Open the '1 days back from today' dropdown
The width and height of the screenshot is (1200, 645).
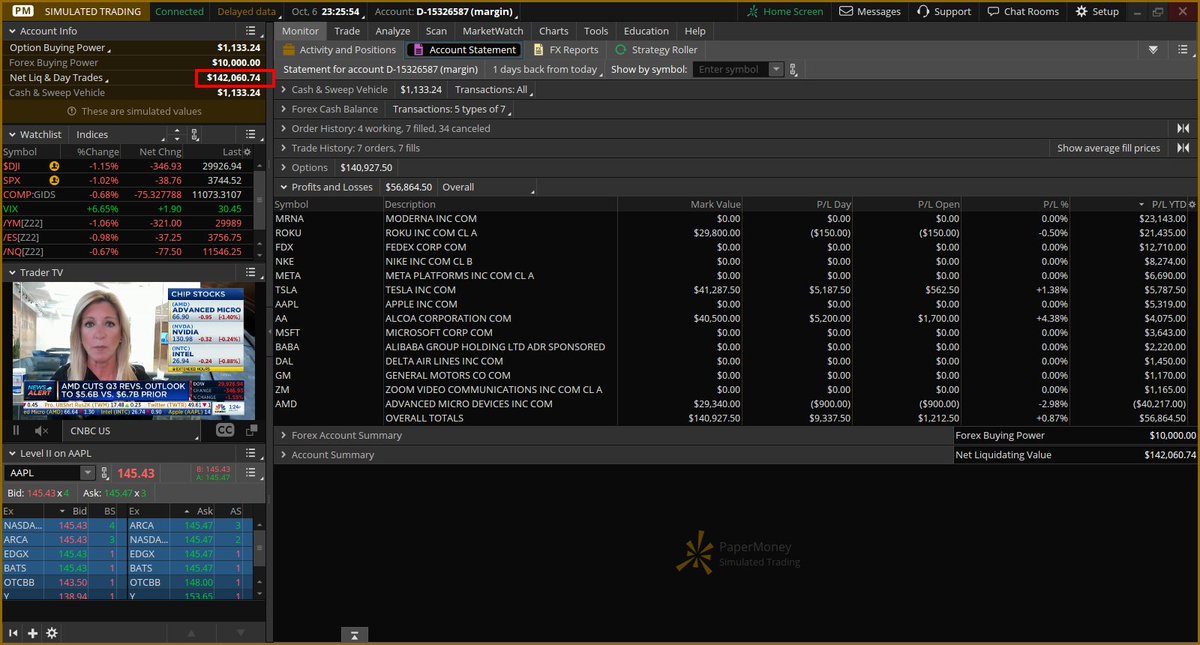tap(548, 70)
